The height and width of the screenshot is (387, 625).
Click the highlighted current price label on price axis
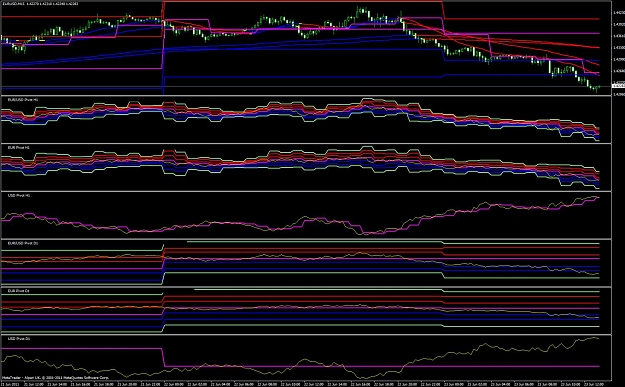pyautogui.click(x=618, y=86)
